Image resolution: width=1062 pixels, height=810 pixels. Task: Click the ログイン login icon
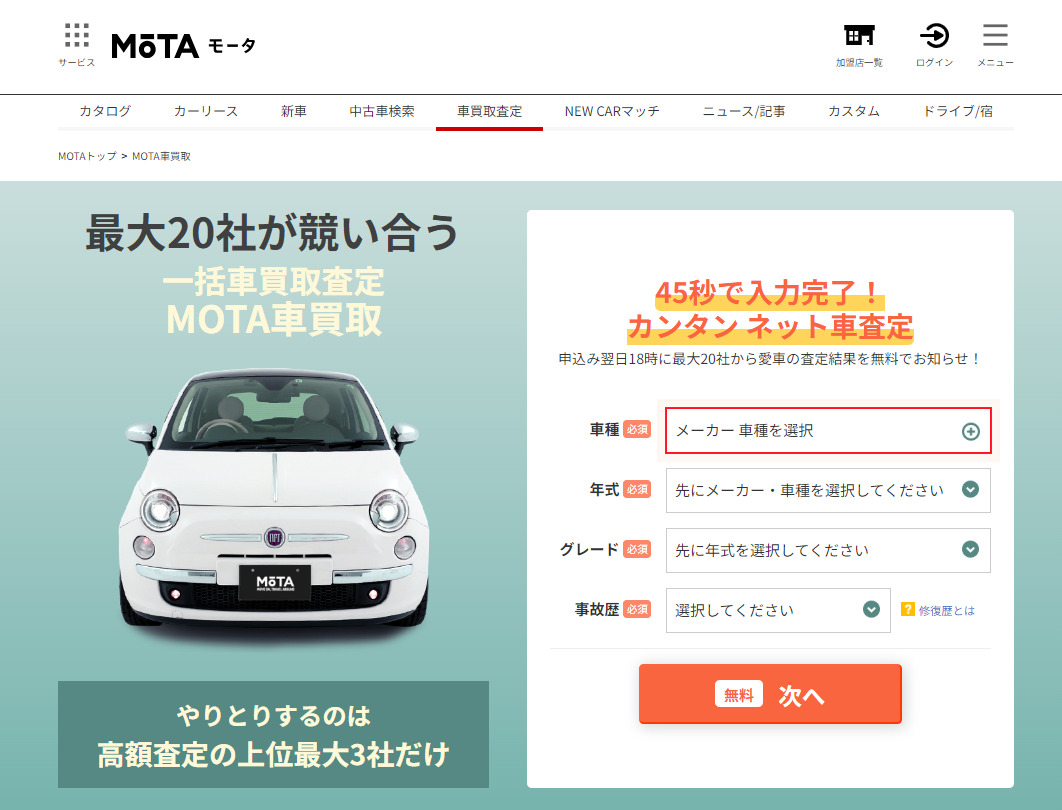pyautogui.click(x=934, y=45)
